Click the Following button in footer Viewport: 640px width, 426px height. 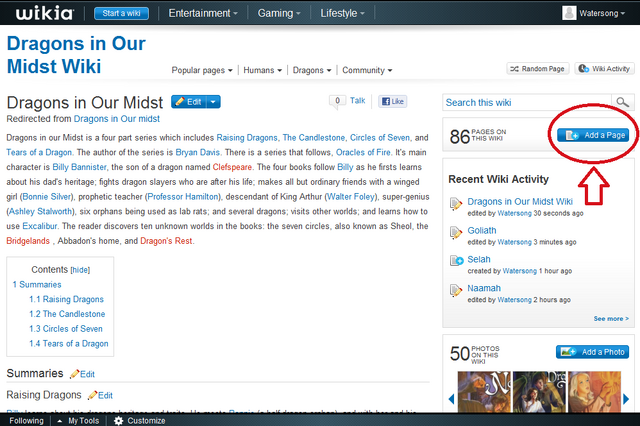pos(27,421)
